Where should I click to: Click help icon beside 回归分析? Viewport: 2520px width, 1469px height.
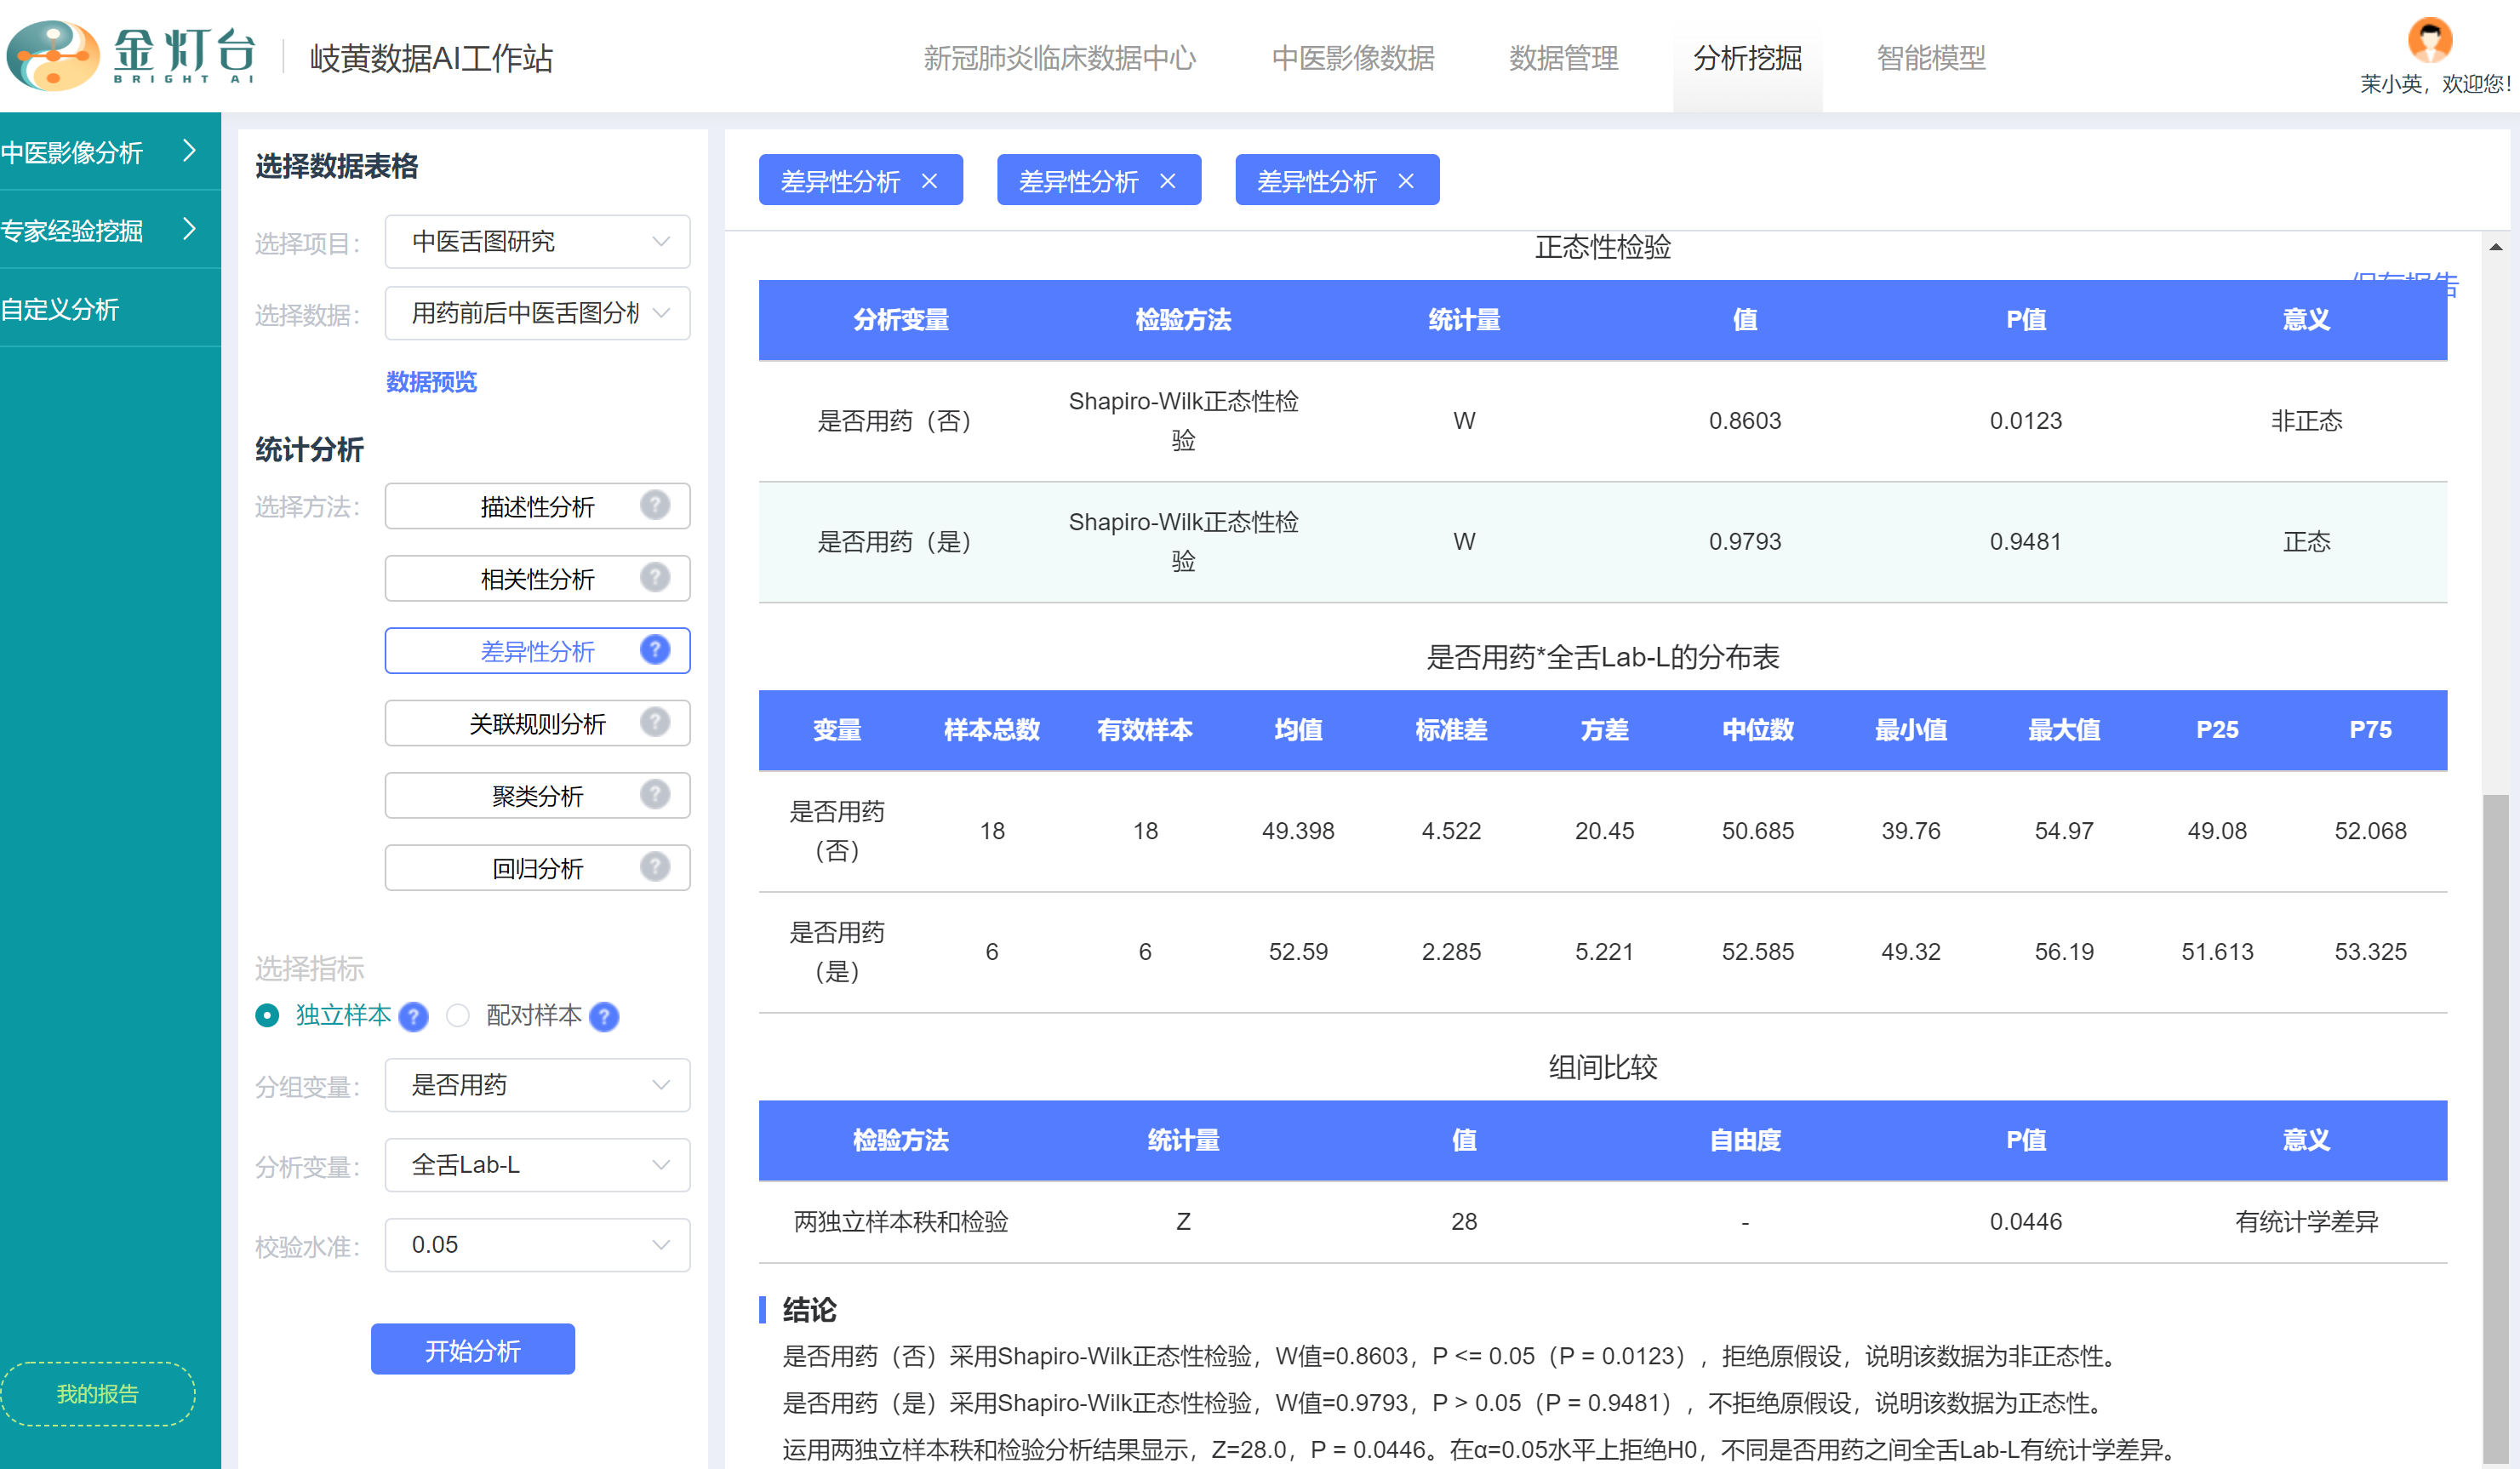[x=655, y=867]
